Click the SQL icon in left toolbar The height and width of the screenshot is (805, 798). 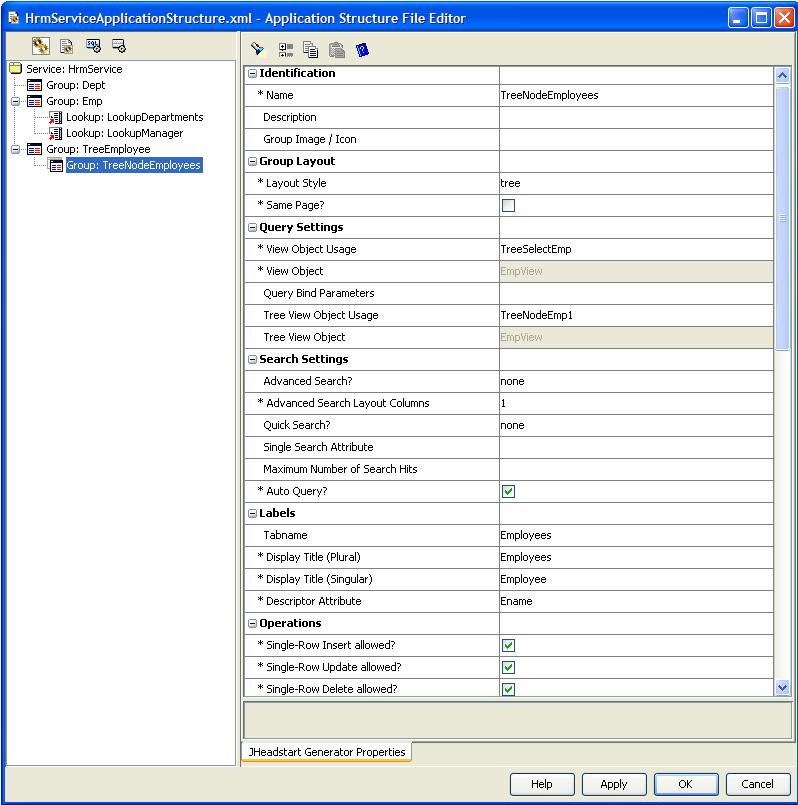(x=93, y=46)
